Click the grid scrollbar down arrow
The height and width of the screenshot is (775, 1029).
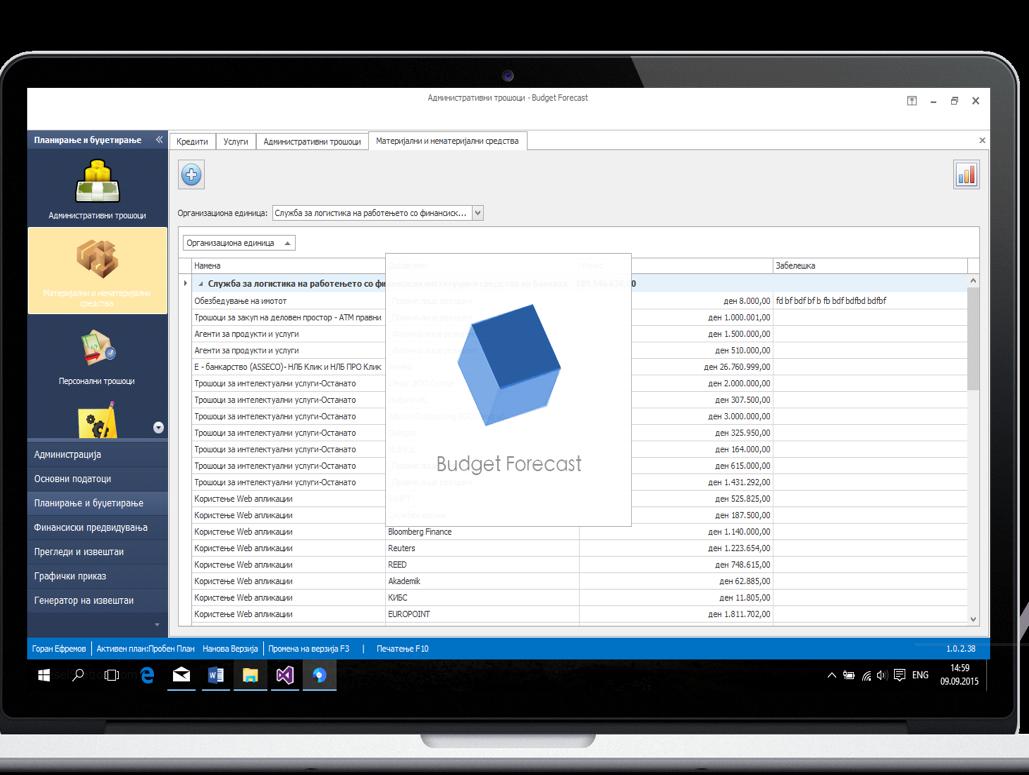tap(973, 619)
